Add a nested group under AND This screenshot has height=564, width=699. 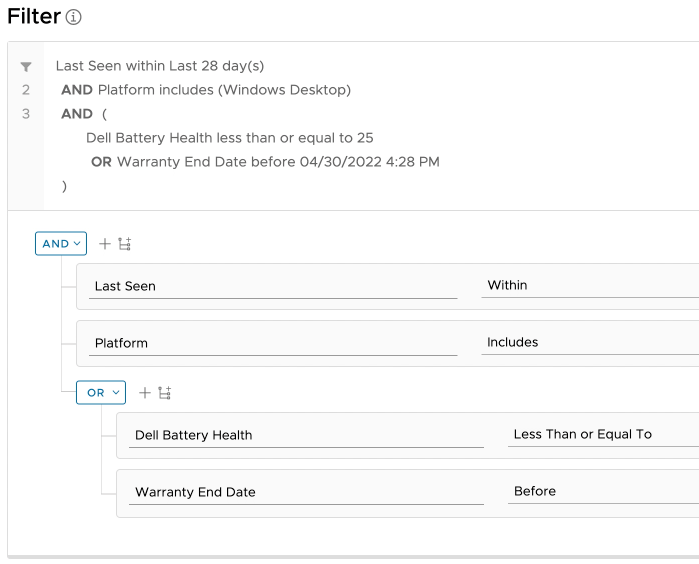coord(125,244)
